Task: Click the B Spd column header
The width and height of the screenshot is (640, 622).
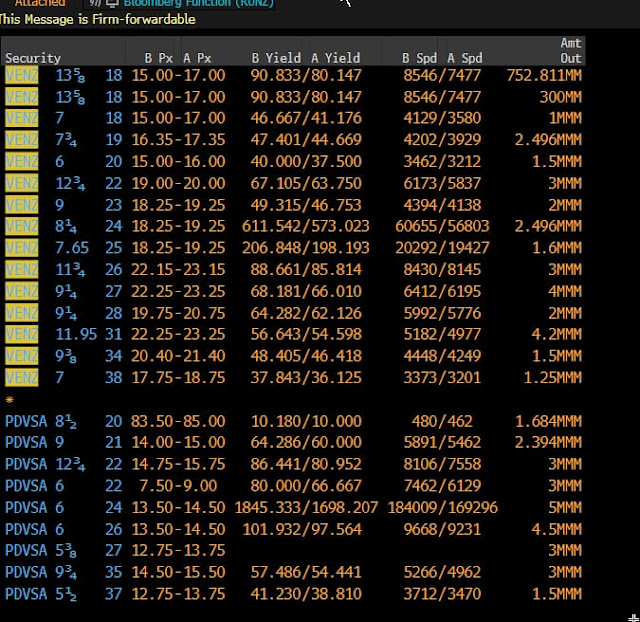Action: click(x=419, y=58)
